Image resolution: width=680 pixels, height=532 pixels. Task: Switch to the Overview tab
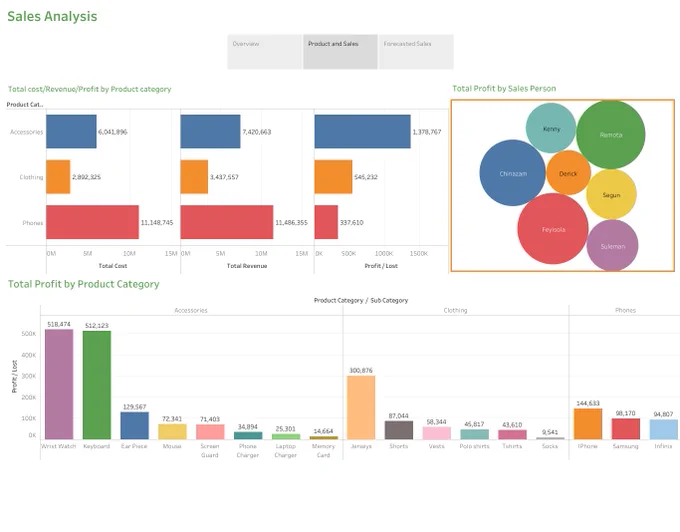click(265, 52)
